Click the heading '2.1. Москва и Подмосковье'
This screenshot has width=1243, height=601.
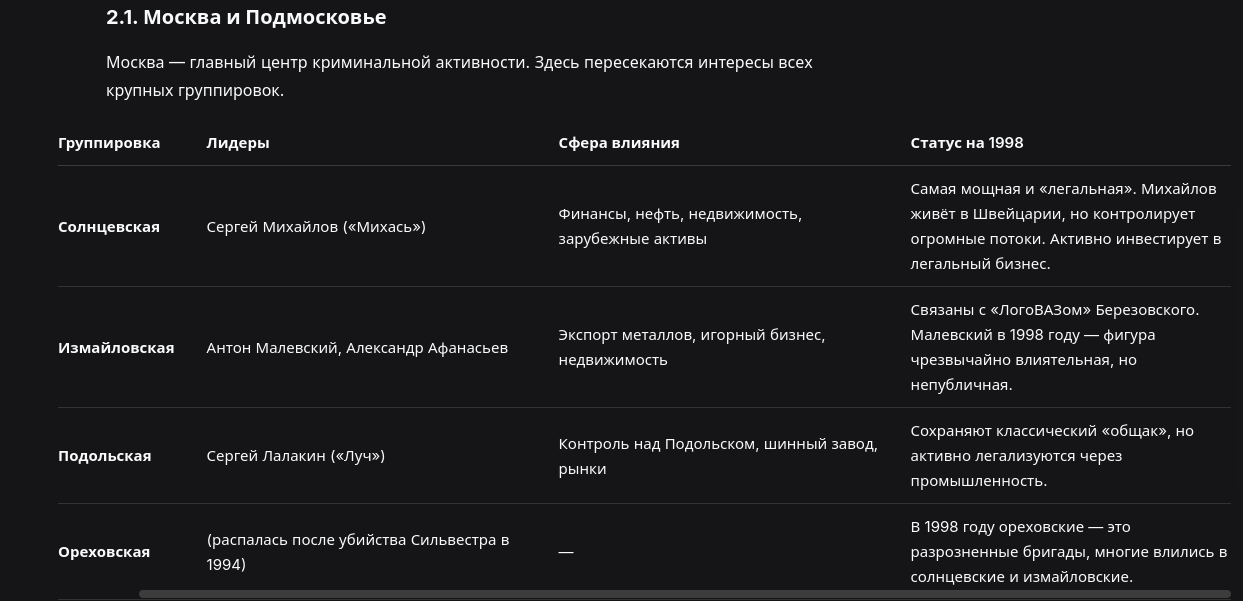(x=246, y=17)
